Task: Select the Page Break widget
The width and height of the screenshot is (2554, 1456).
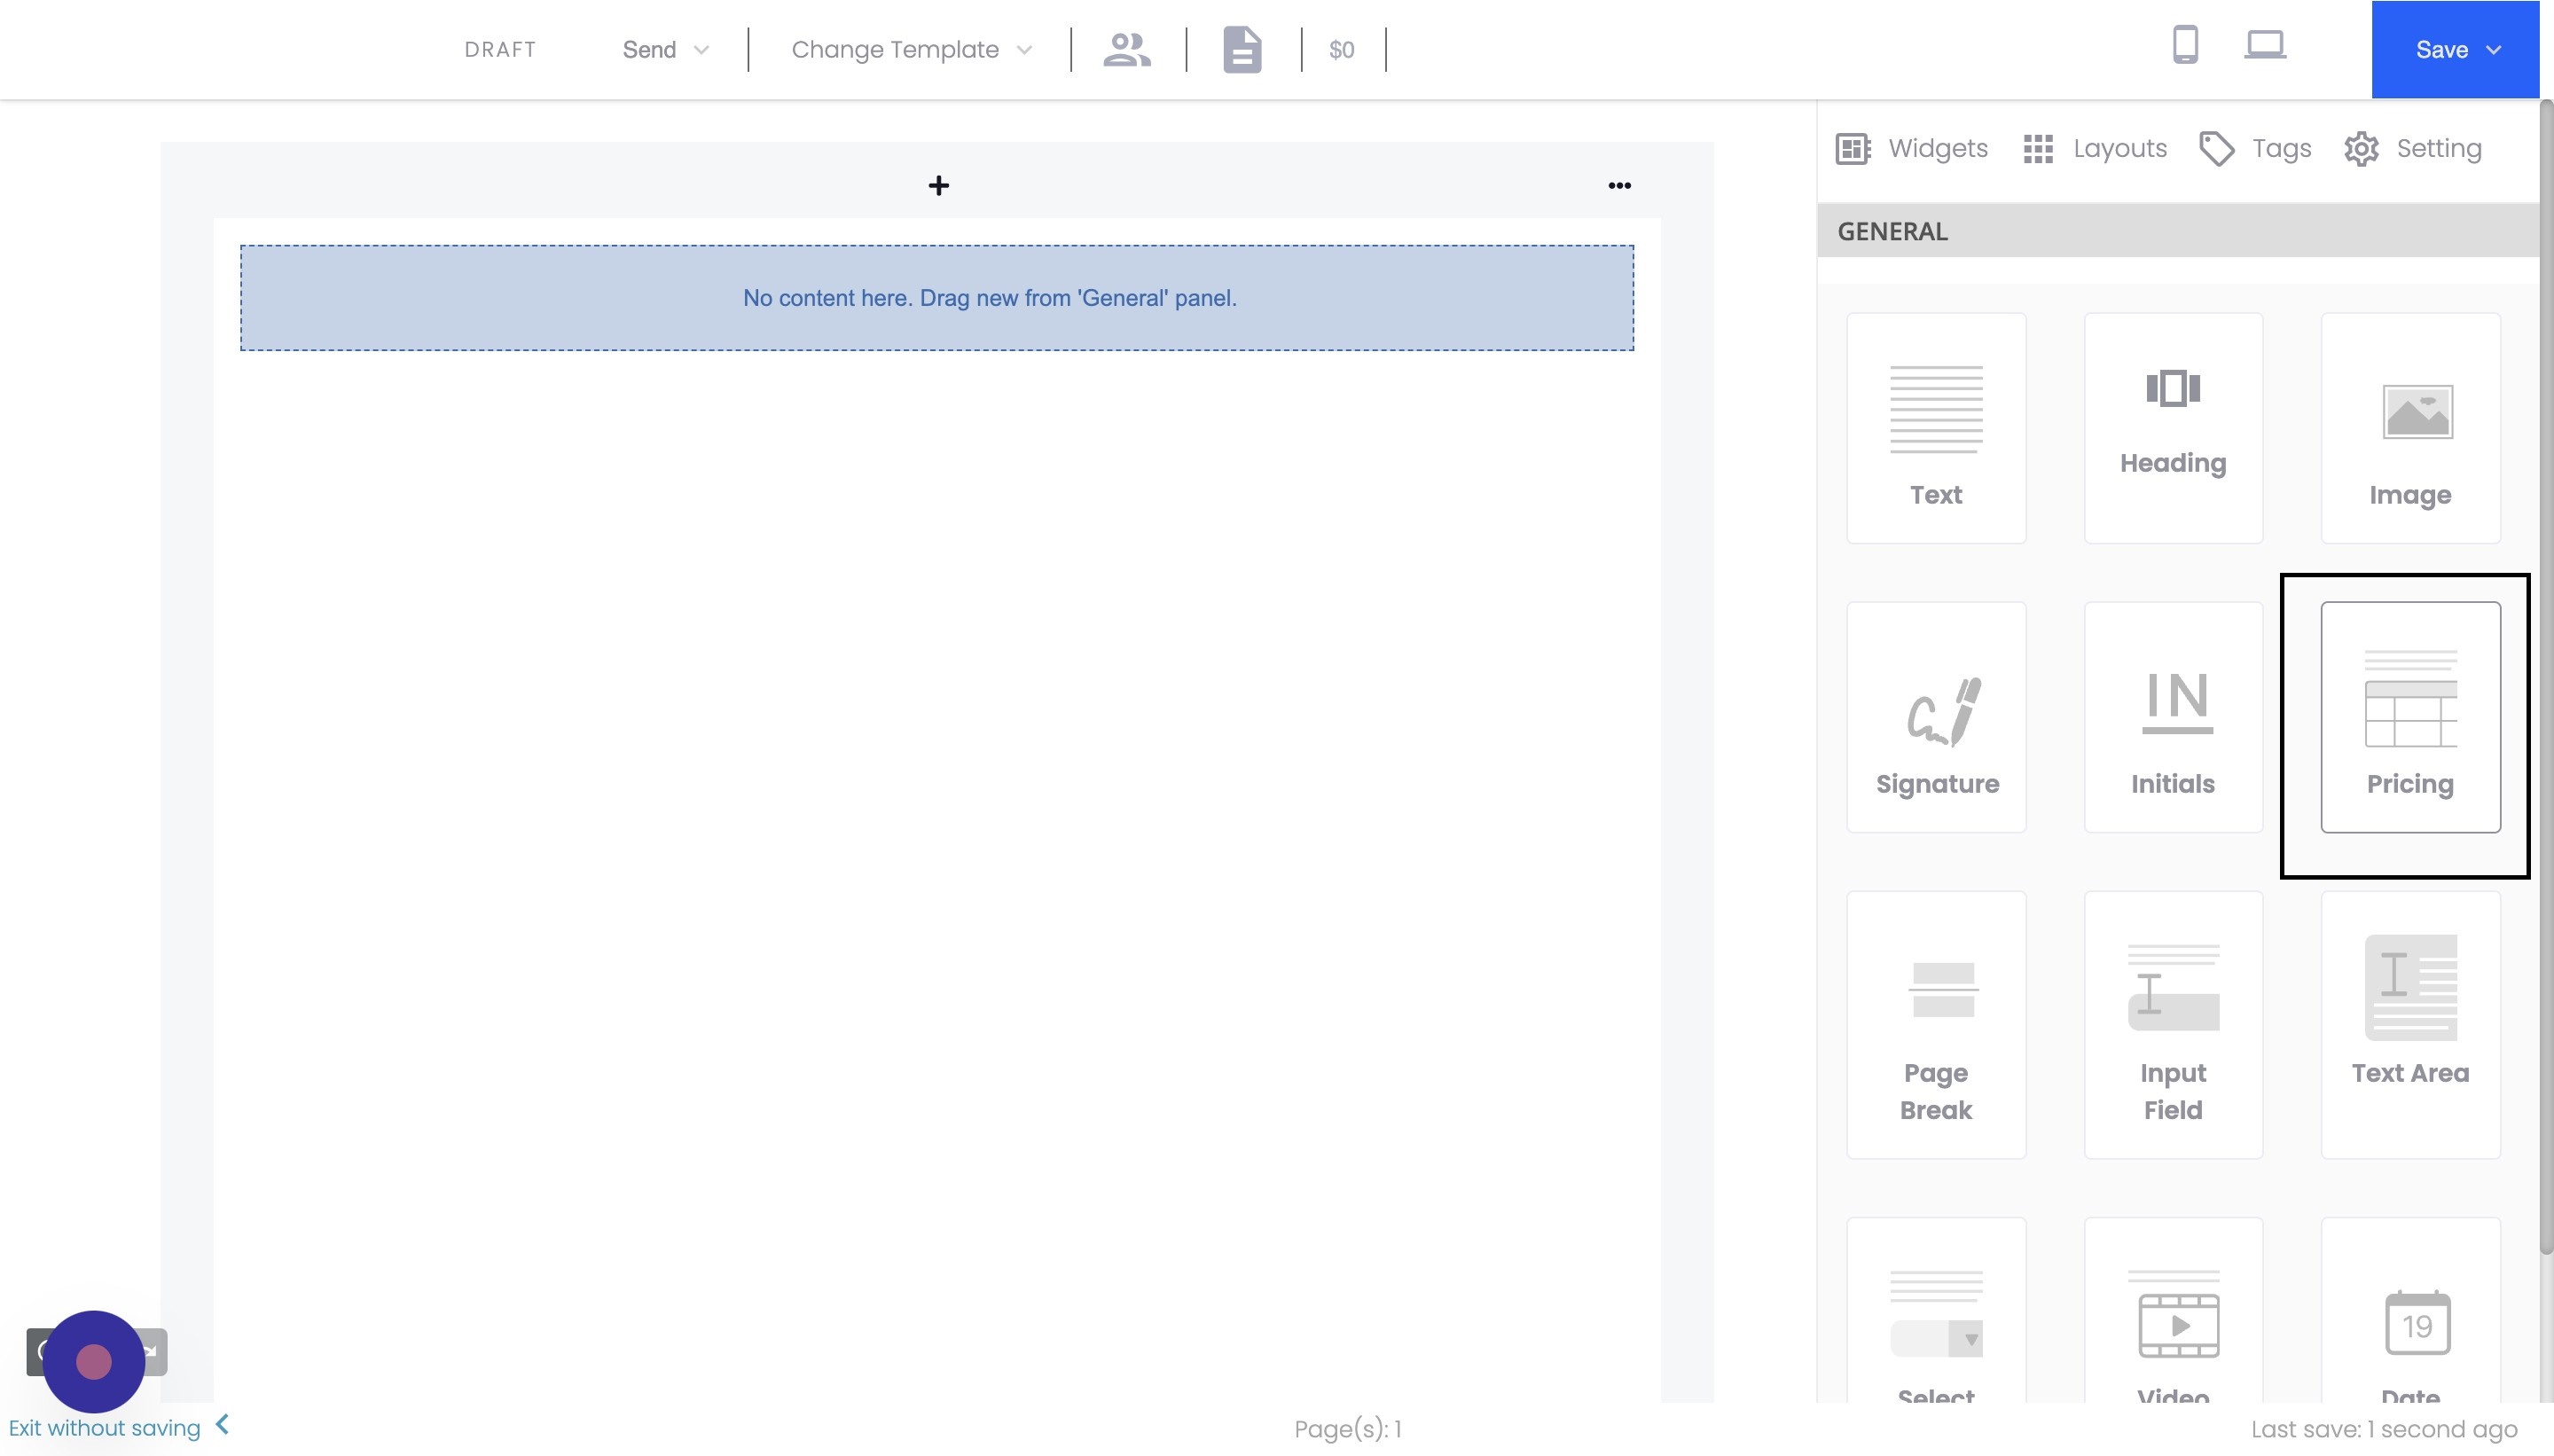Action: pos(1935,1025)
